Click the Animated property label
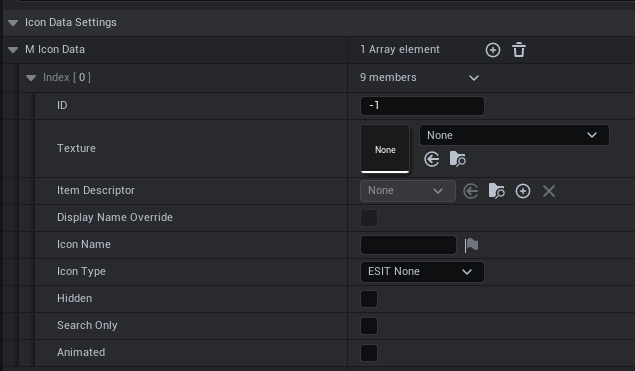635x371 pixels. [81, 352]
